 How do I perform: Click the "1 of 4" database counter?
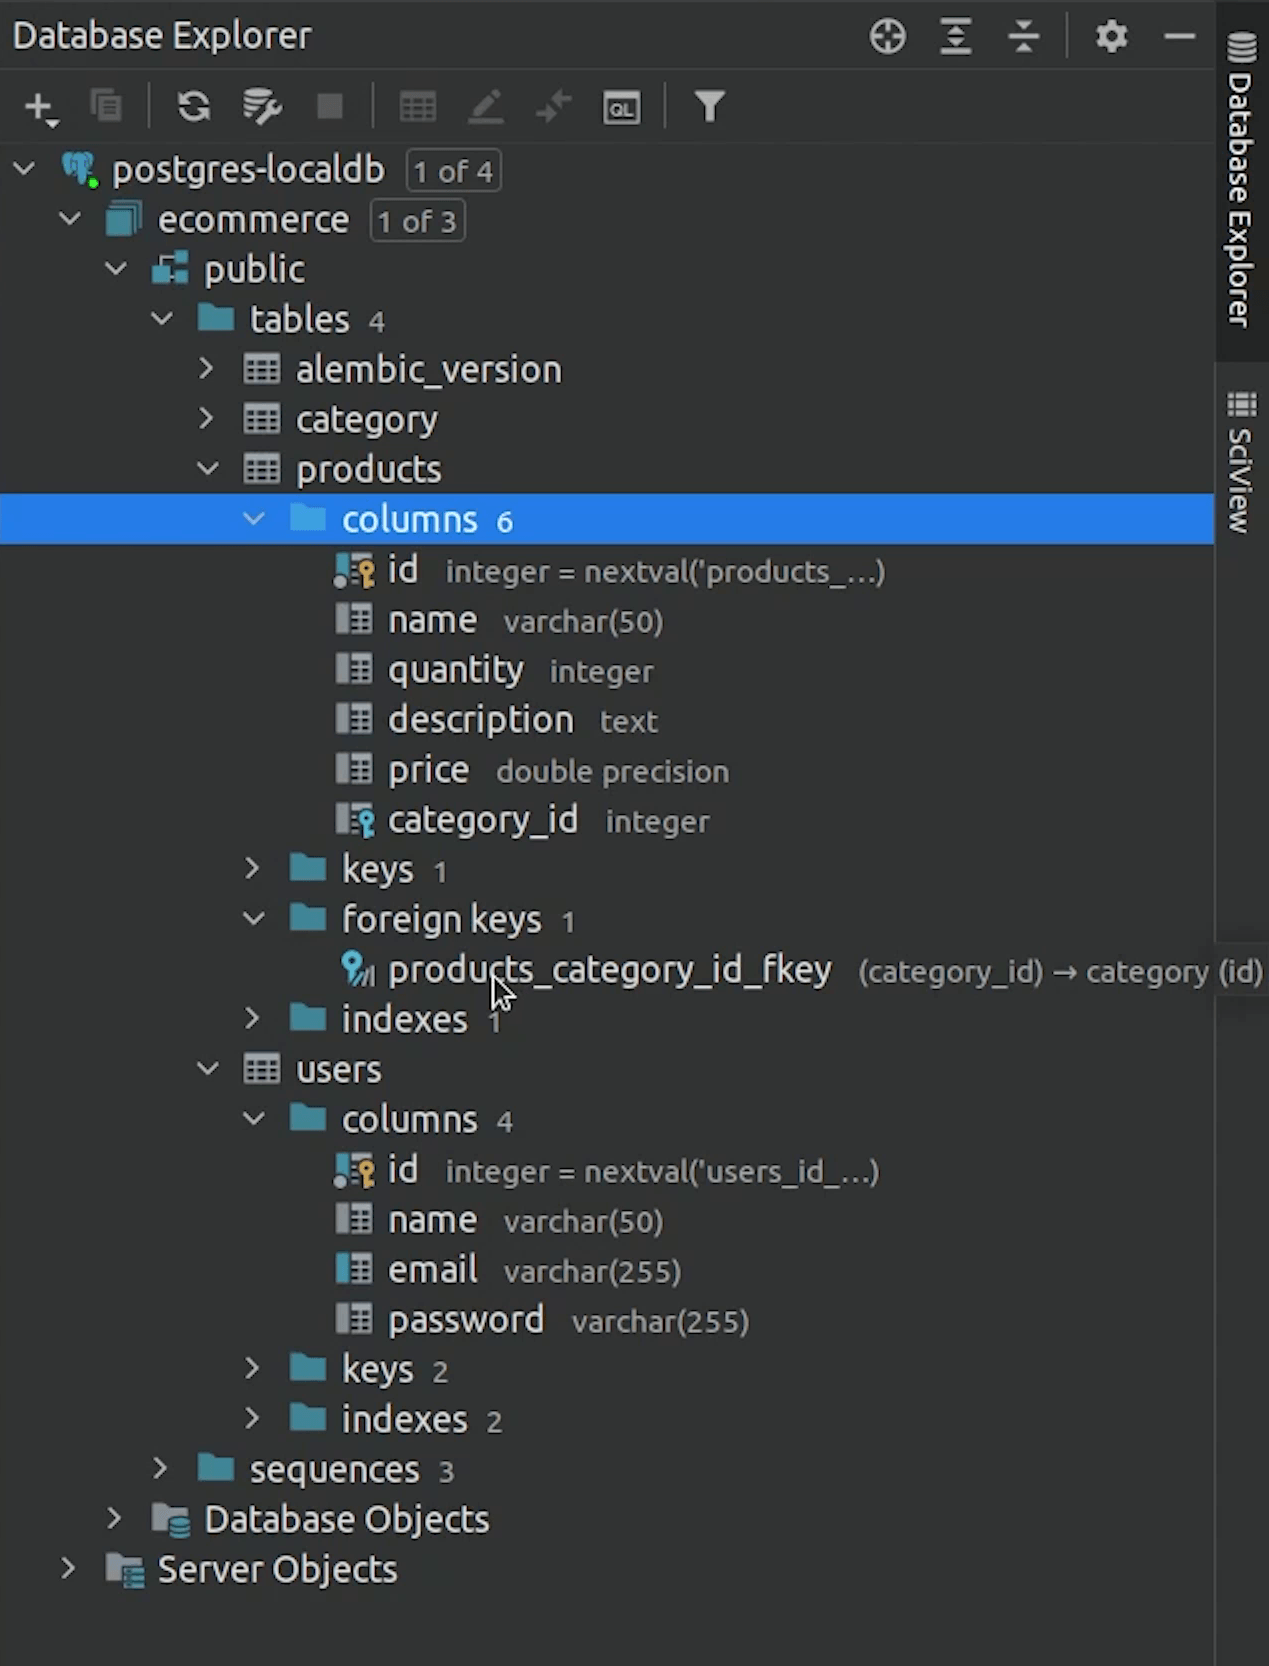tap(453, 171)
